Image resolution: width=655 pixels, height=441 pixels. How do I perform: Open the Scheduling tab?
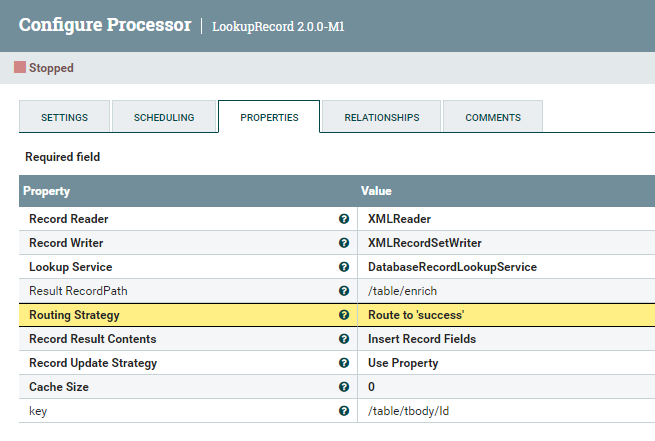(164, 117)
